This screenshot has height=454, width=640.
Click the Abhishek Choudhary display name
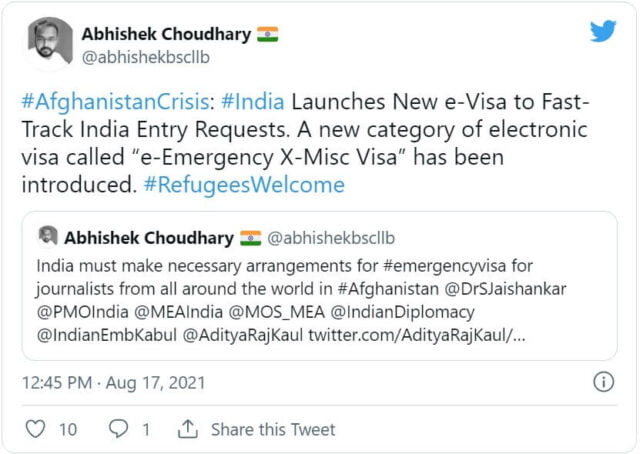[x=167, y=33]
